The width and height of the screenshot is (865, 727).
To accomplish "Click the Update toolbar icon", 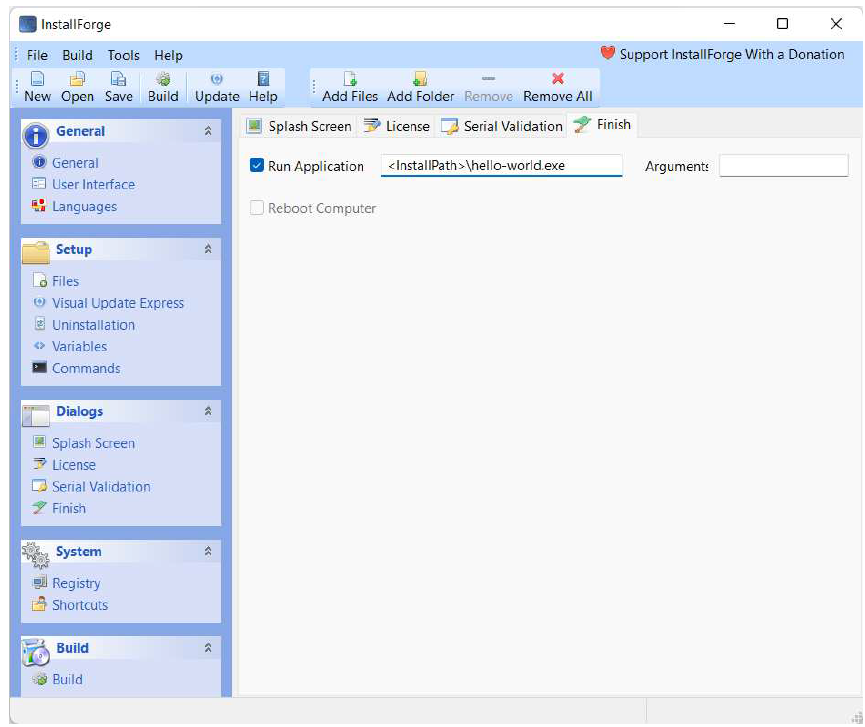I will [217, 80].
